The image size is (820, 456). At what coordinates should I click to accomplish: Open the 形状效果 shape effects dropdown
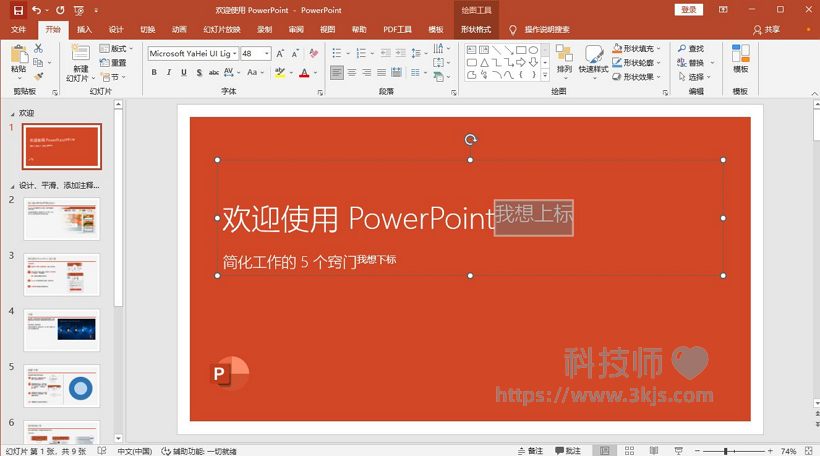point(636,77)
